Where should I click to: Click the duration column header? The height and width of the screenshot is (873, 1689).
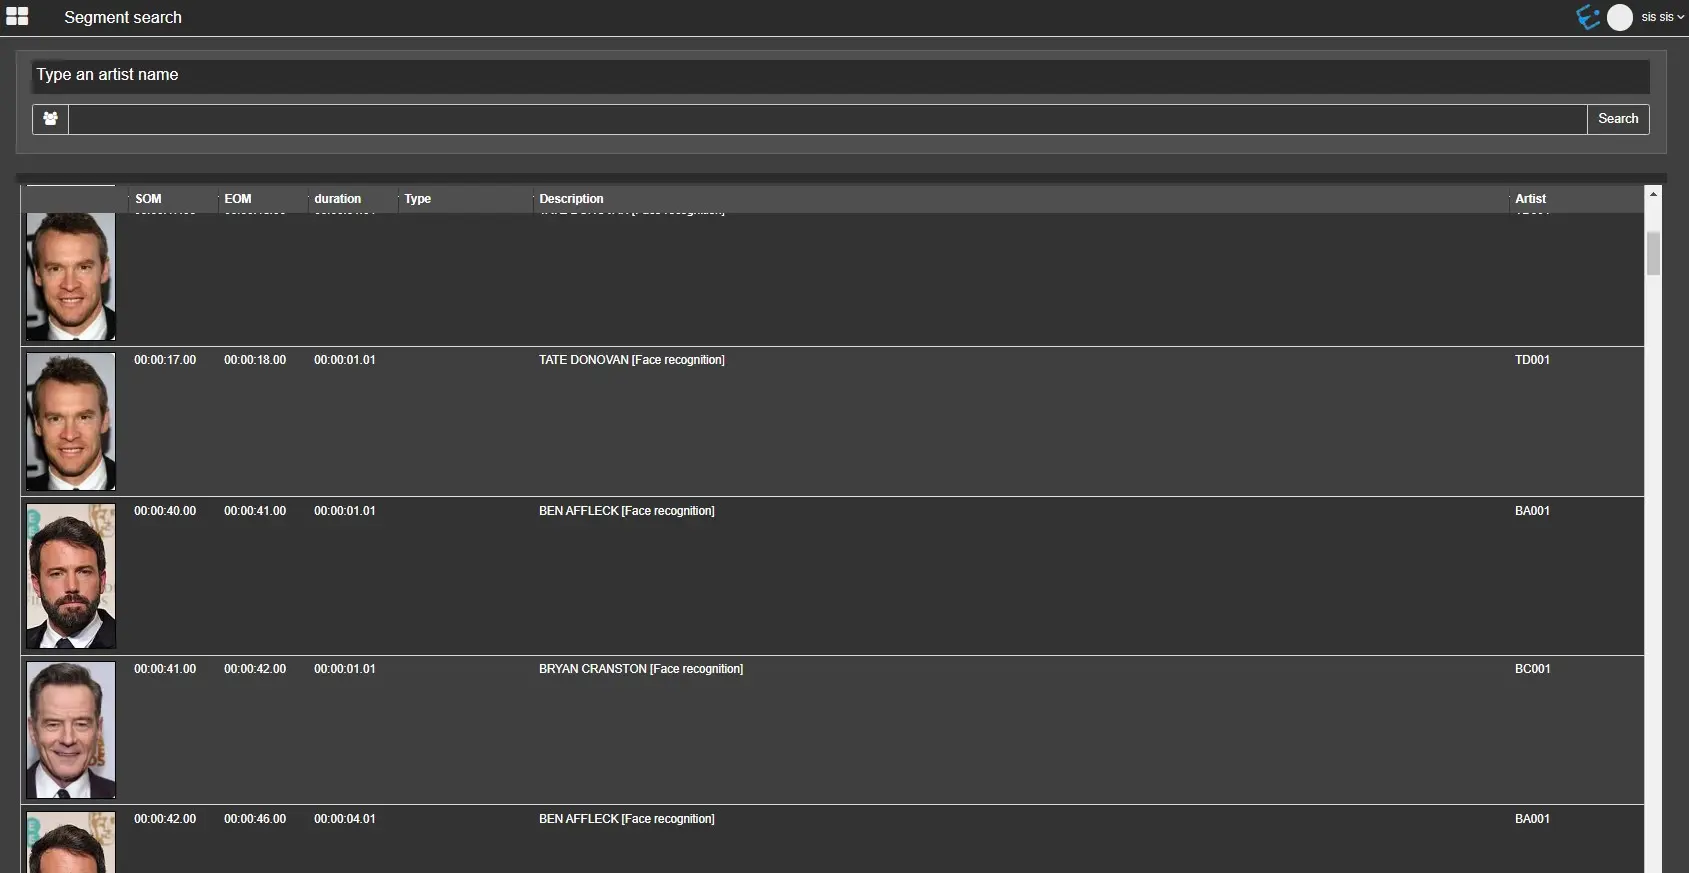(x=338, y=199)
